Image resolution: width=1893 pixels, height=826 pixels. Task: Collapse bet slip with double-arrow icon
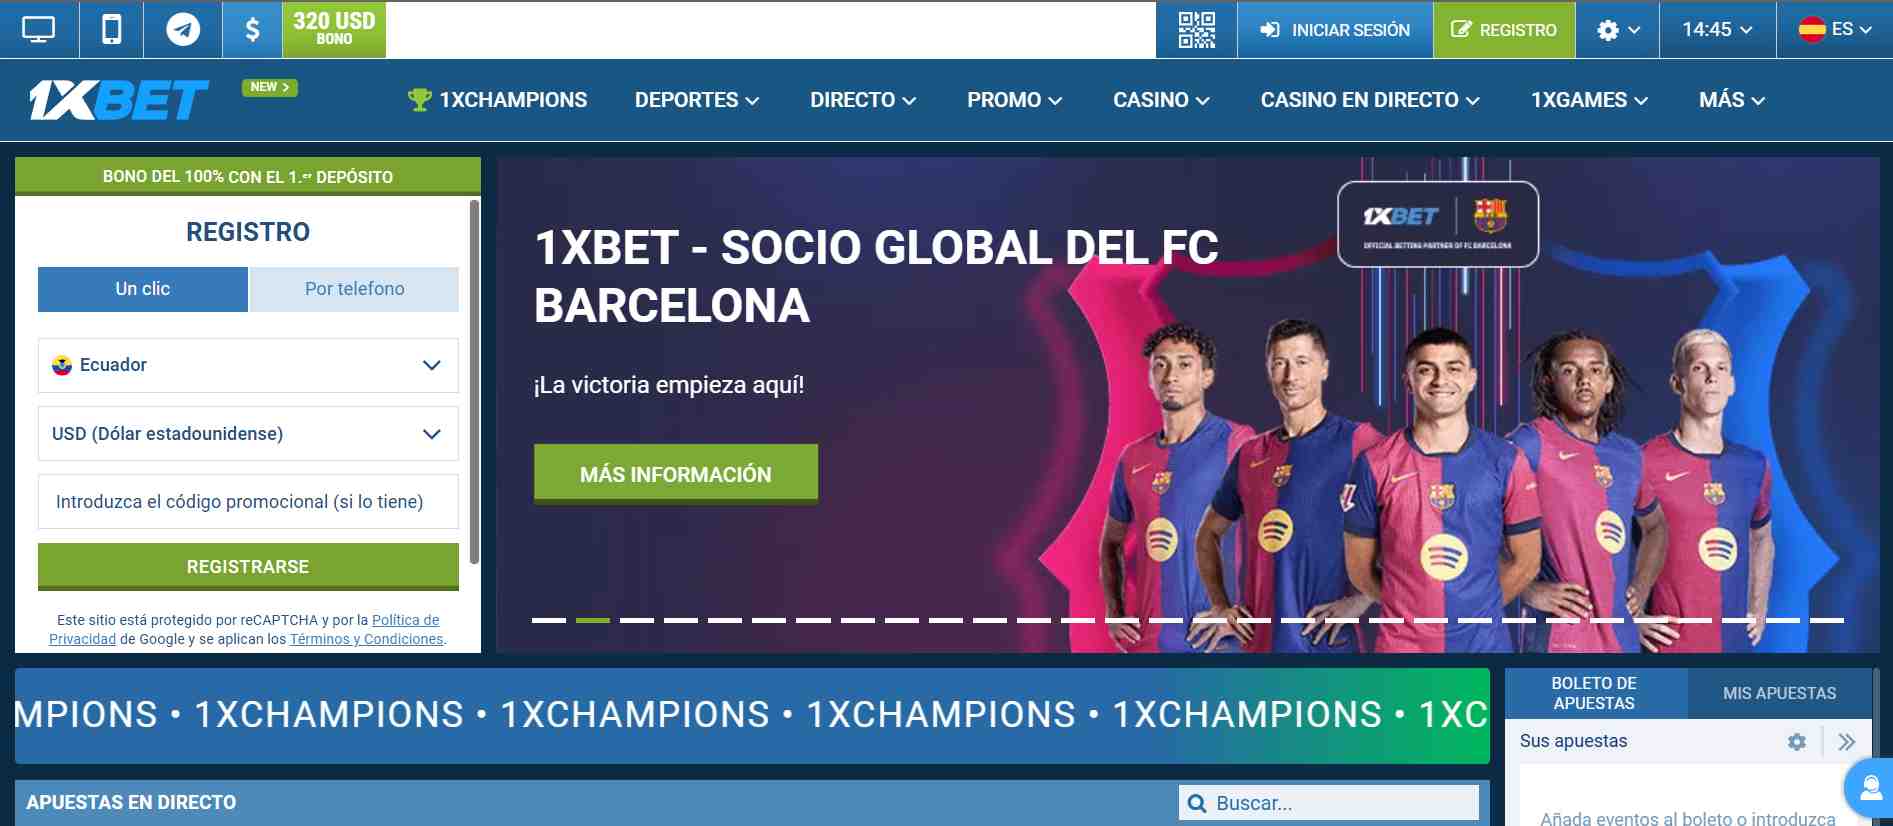1846,742
